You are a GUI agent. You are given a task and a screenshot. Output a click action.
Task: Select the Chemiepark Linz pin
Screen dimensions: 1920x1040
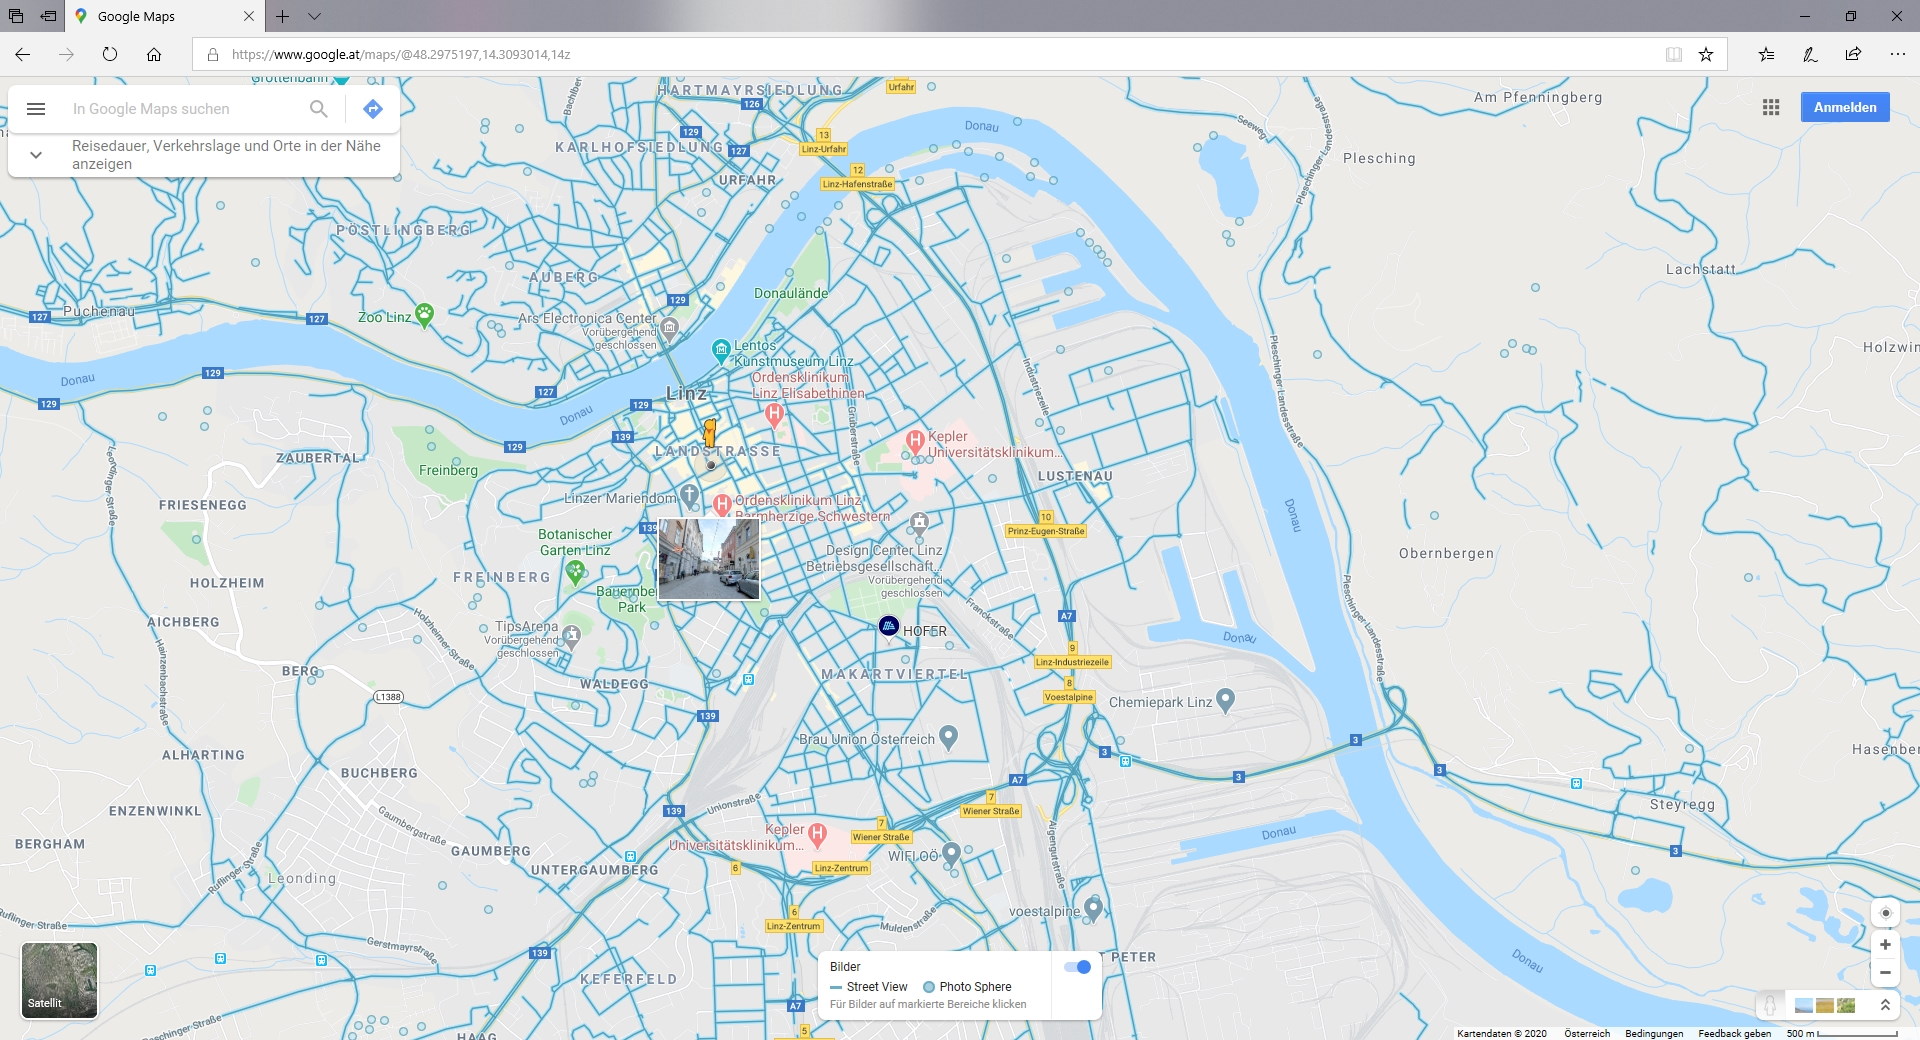(x=1225, y=700)
